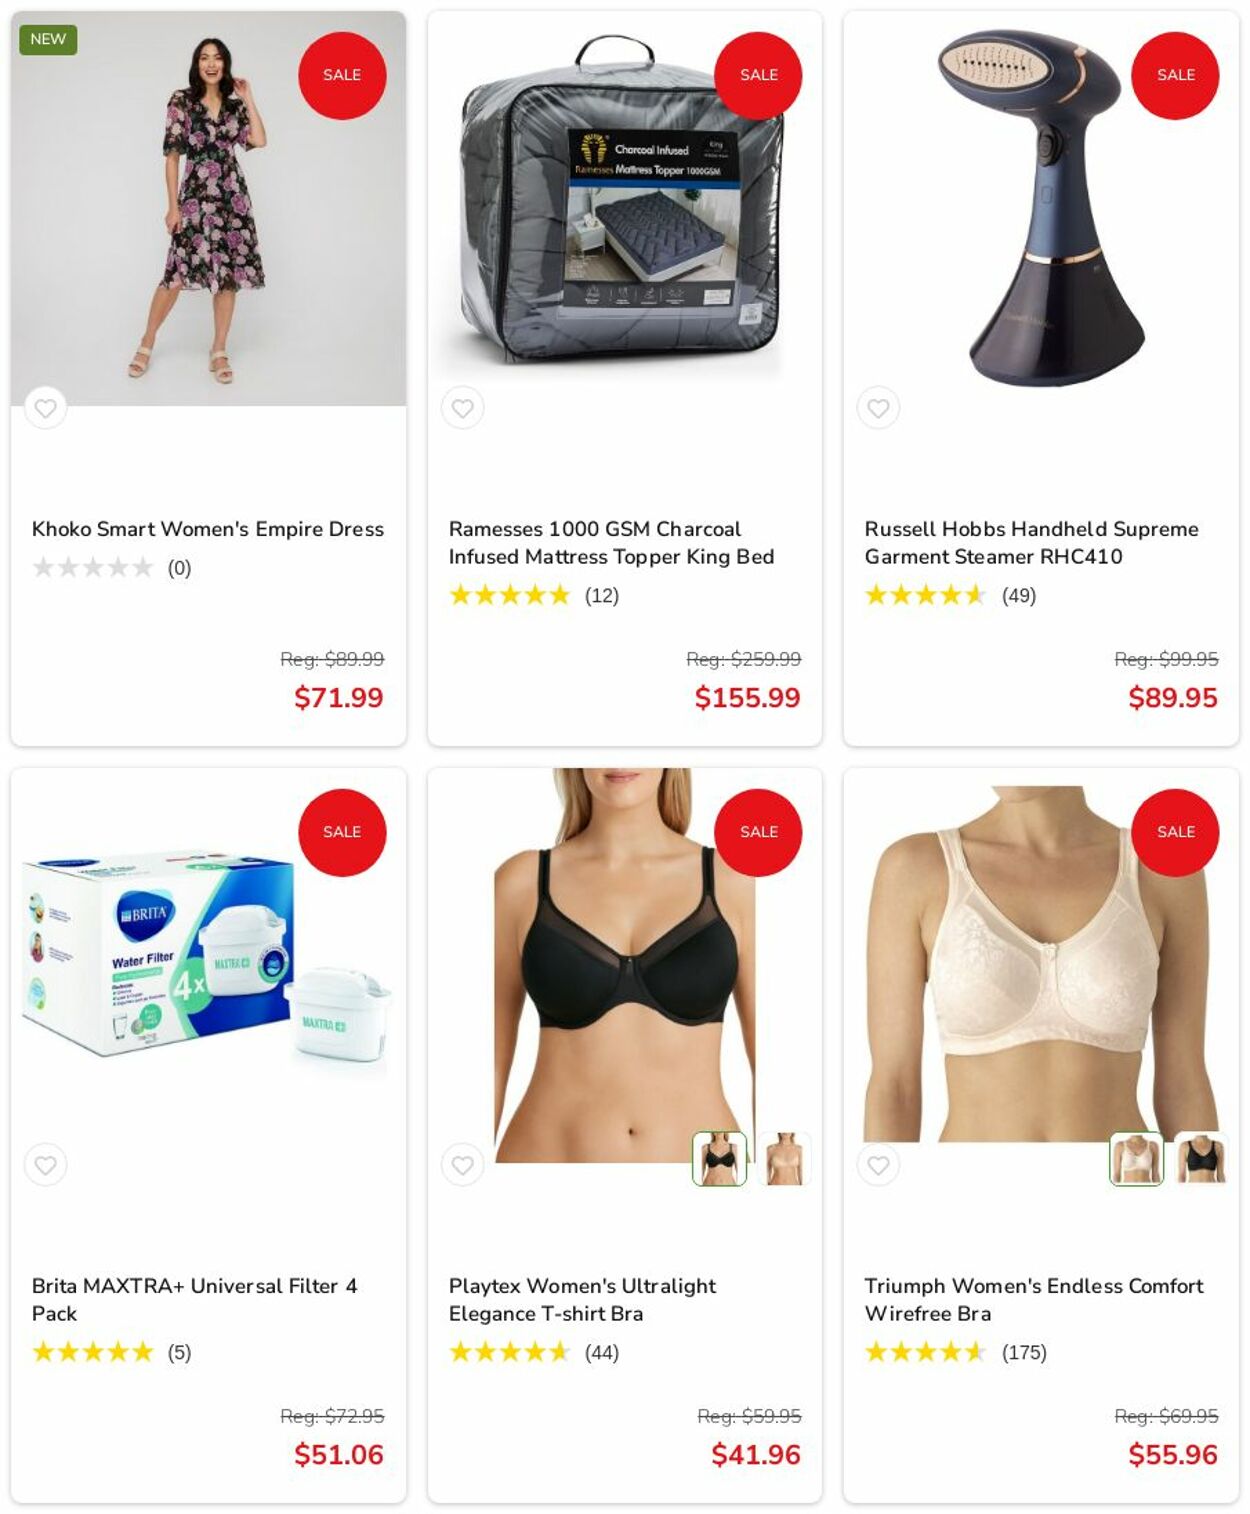Image resolution: width=1250 pixels, height=1514 pixels.
Task: Click wishlist heart for Russell Hobbs steamer
Action: tap(878, 408)
